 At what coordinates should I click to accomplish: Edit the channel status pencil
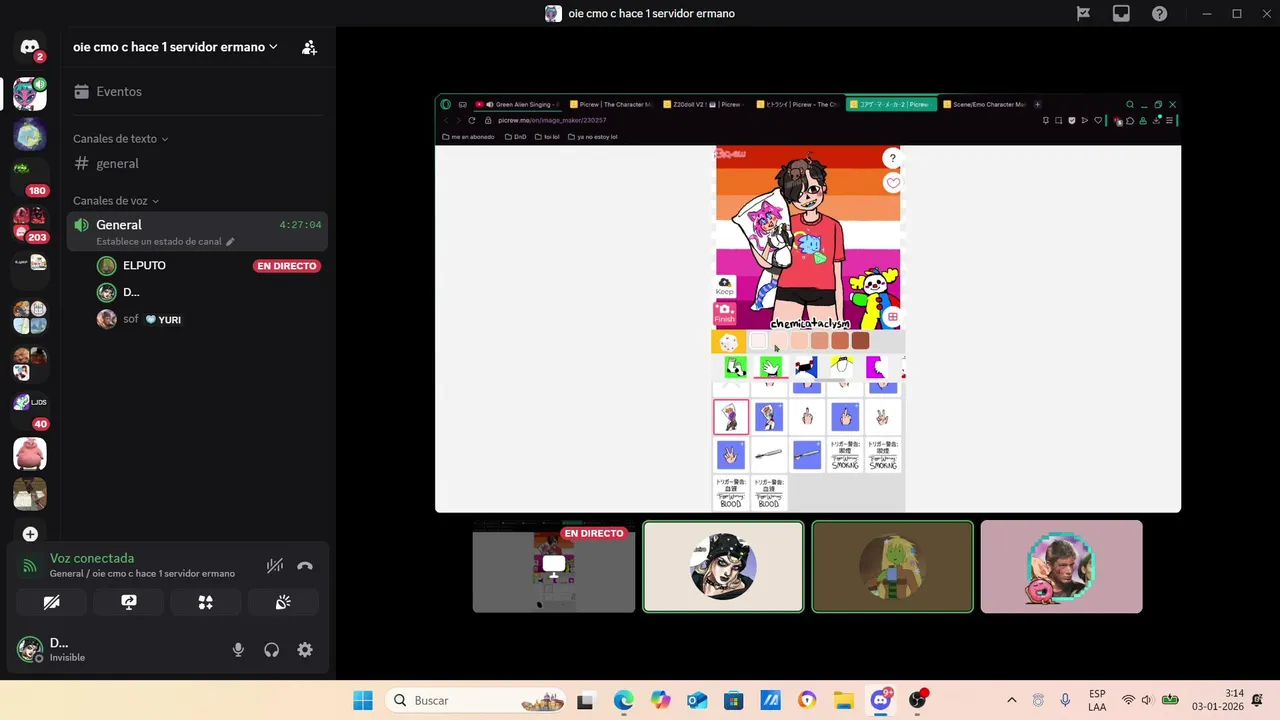230,242
